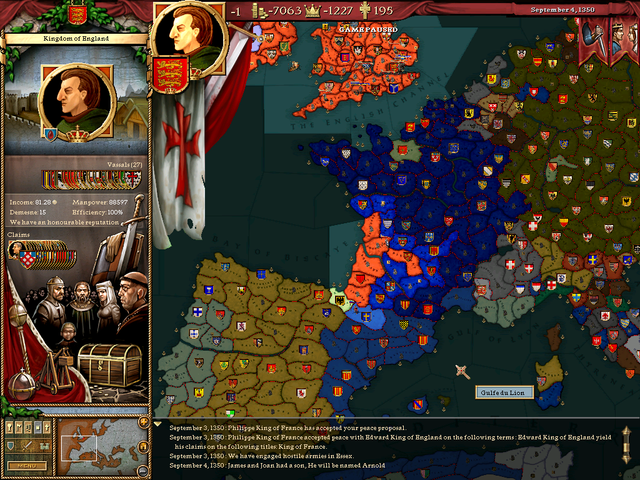Switch to the cross-marked map mode button

(x=47, y=427)
